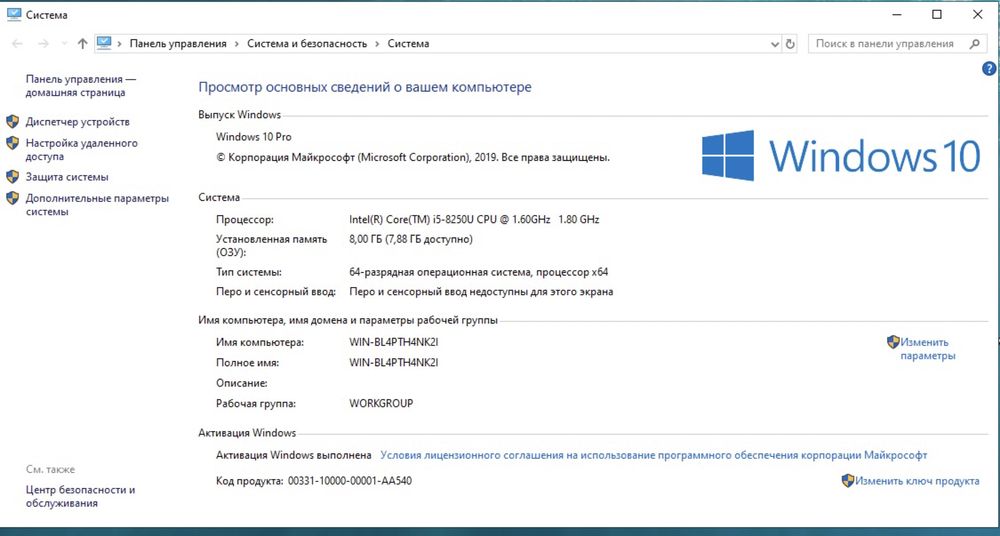Image resolution: width=1000 pixels, height=536 pixels.
Task: Click shield icon beside 'Изменить параметры'
Action: click(893, 342)
